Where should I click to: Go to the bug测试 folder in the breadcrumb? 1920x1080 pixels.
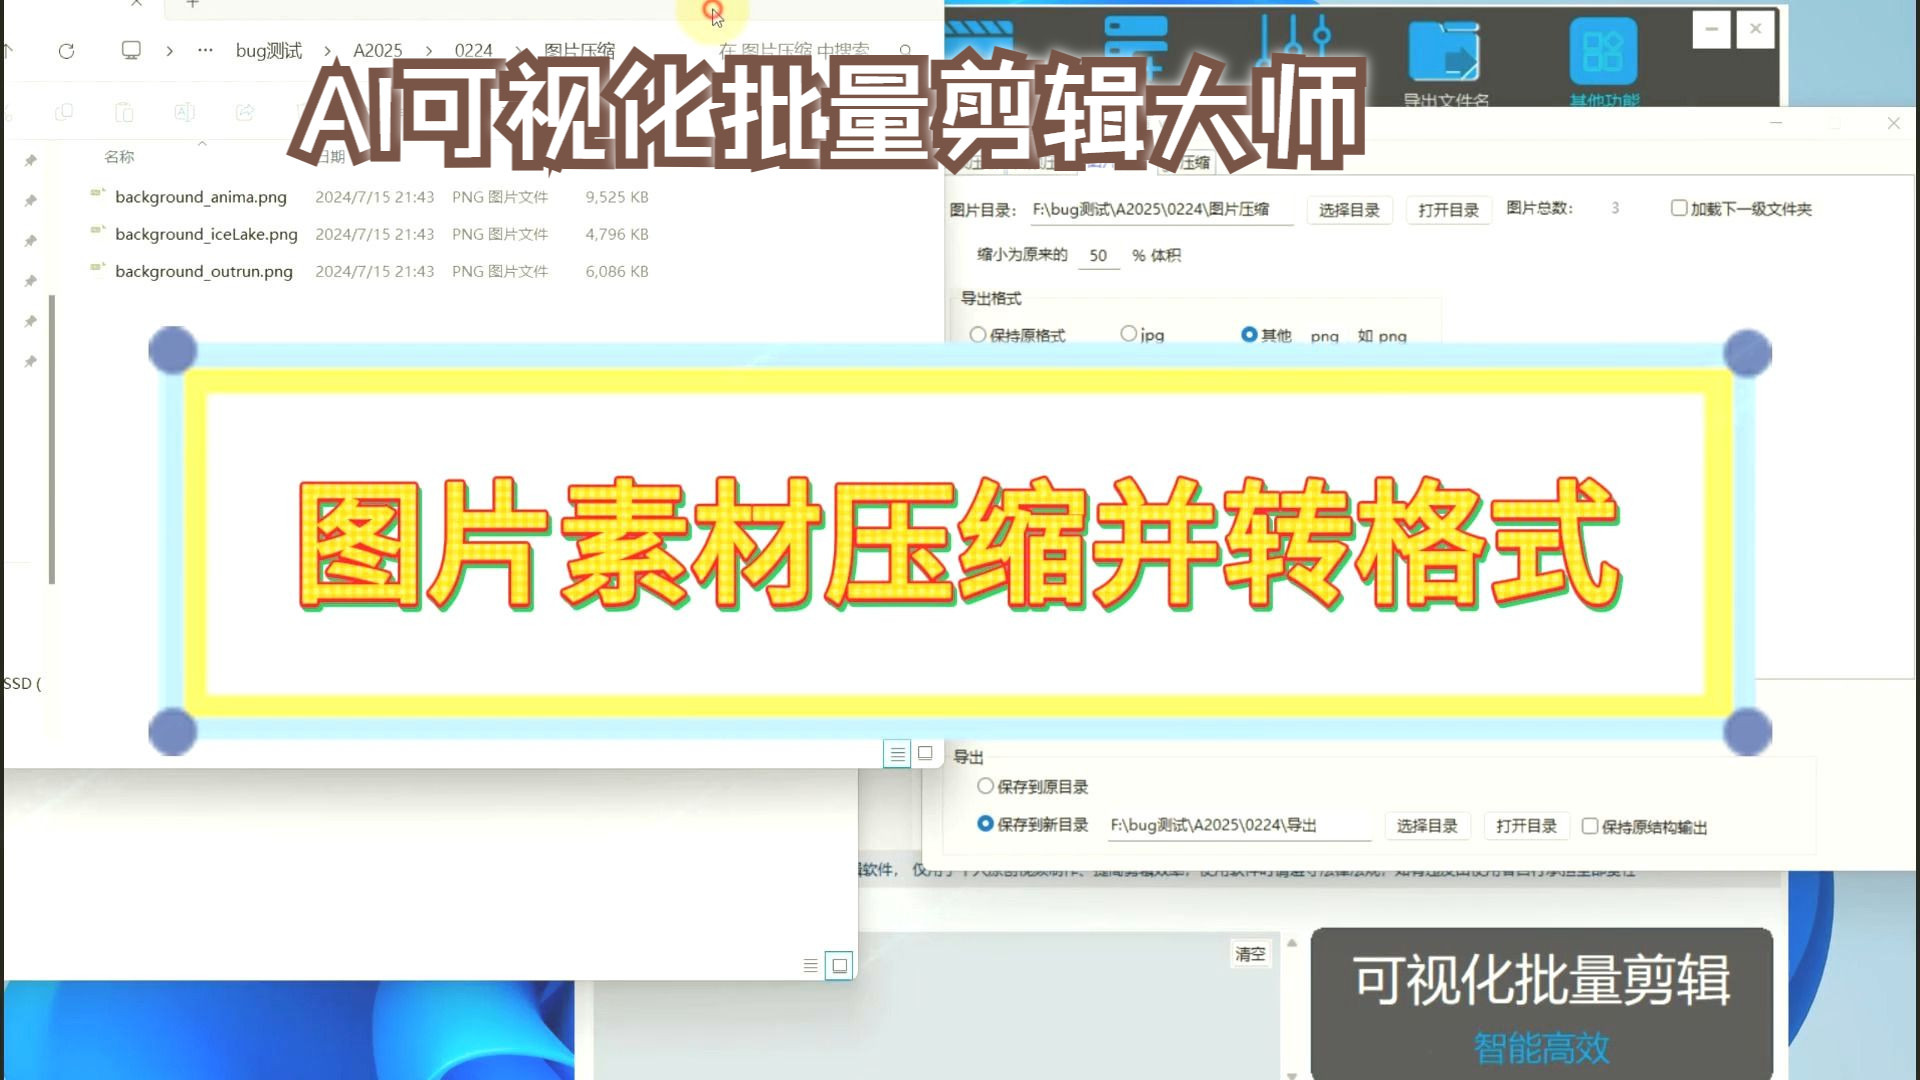pos(268,51)
